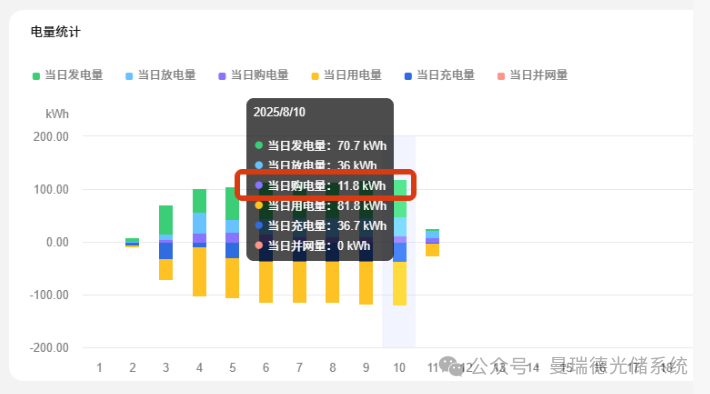Toggle the 当日放电量 legend series

161,75
